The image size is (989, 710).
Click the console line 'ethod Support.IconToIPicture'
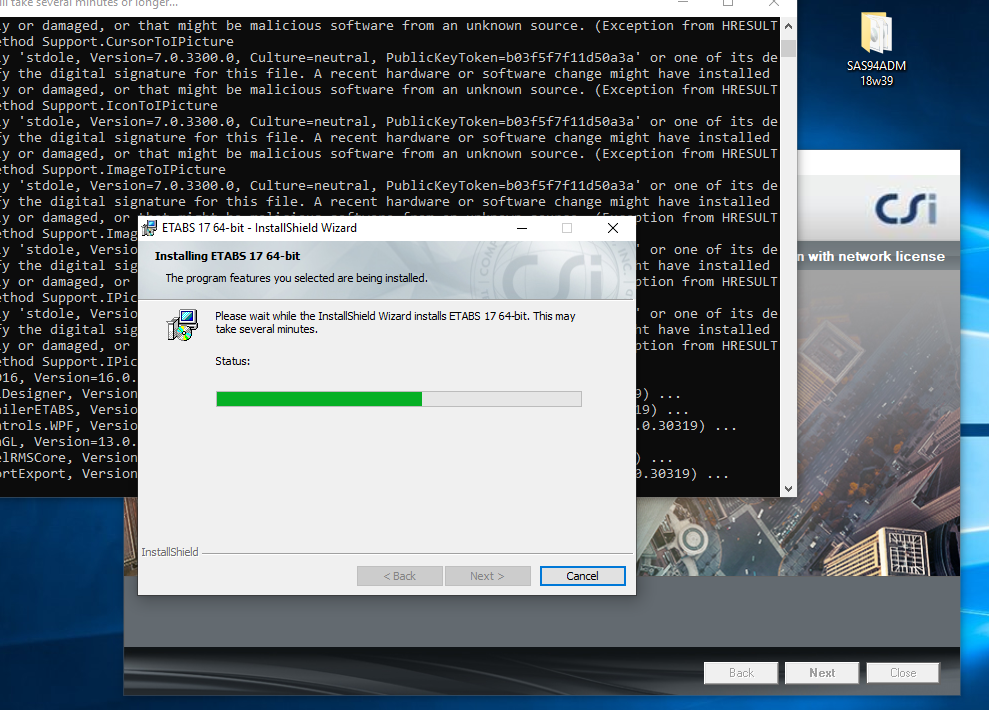(x=108, y=106)
